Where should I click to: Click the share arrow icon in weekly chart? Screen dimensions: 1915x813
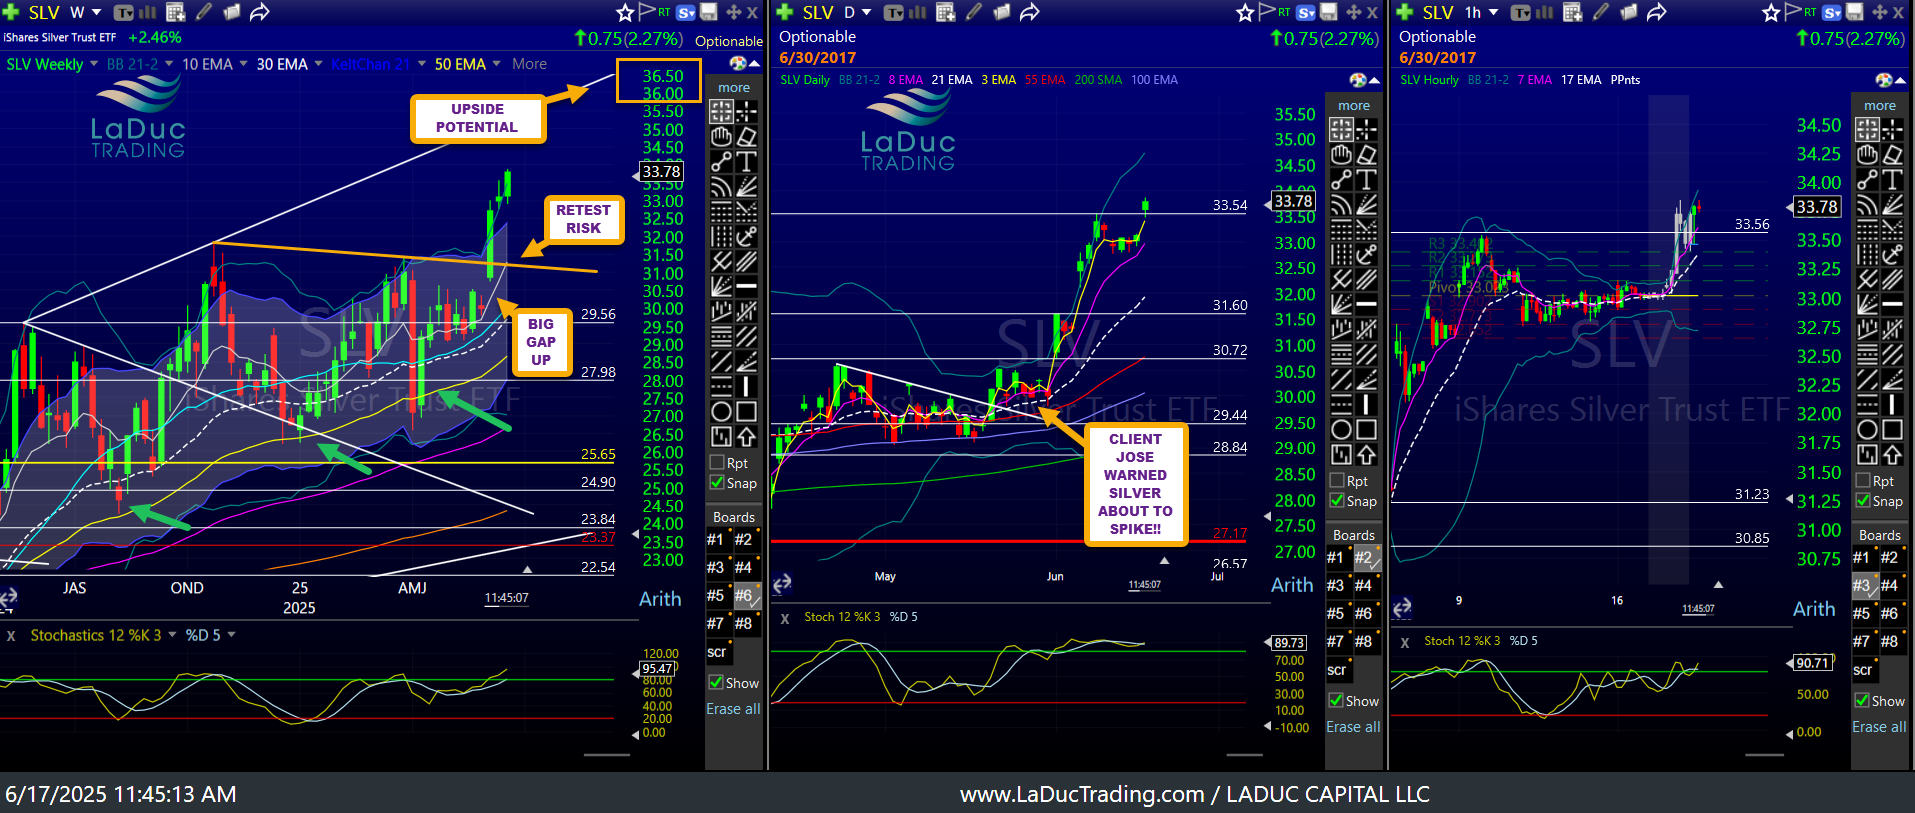[260, 12]
